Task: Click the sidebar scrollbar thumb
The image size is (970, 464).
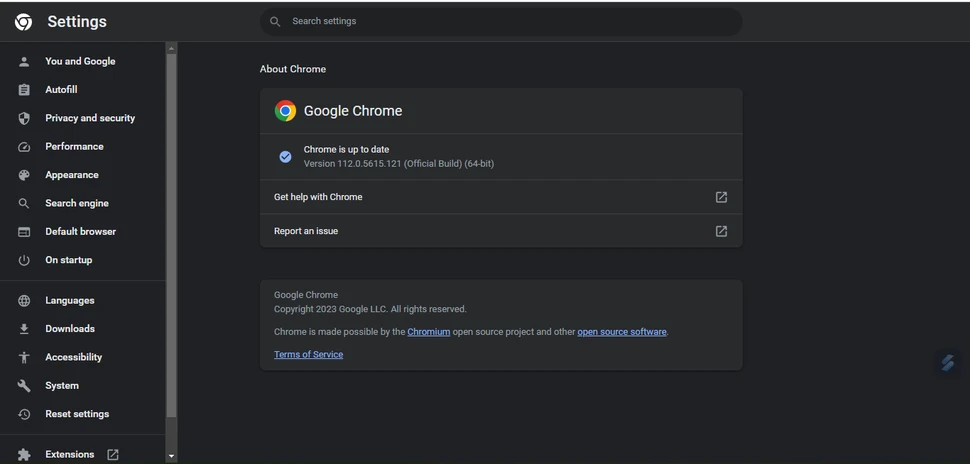Action: tap(171, 236)
